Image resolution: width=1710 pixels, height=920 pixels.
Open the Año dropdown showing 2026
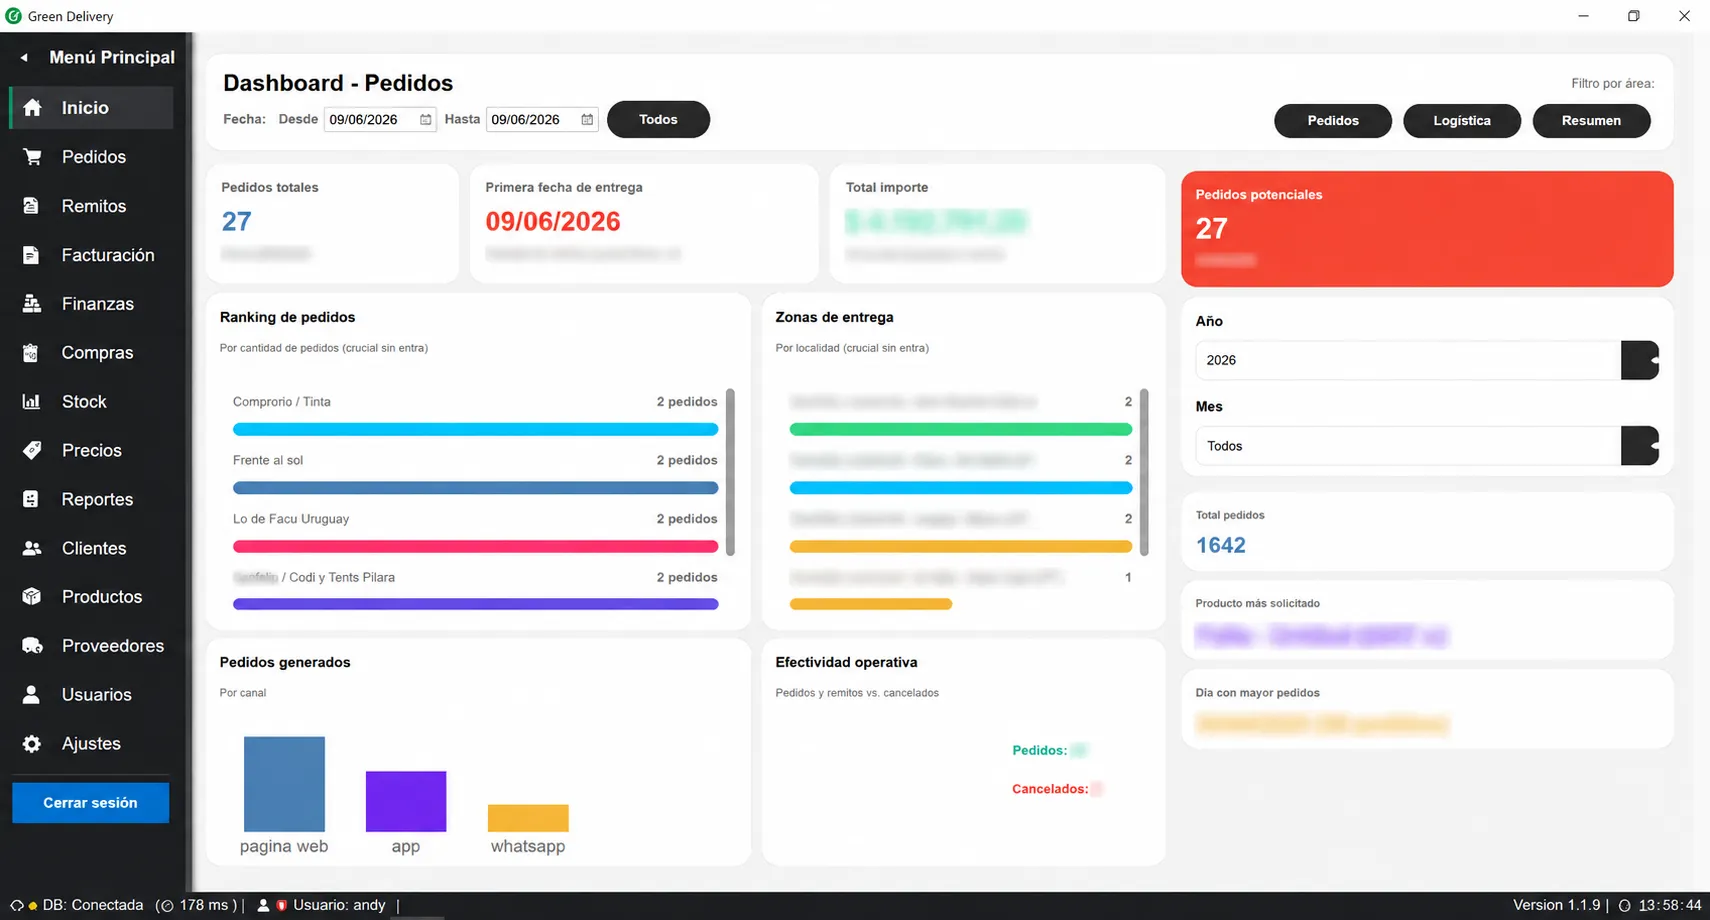(1427, 360)
